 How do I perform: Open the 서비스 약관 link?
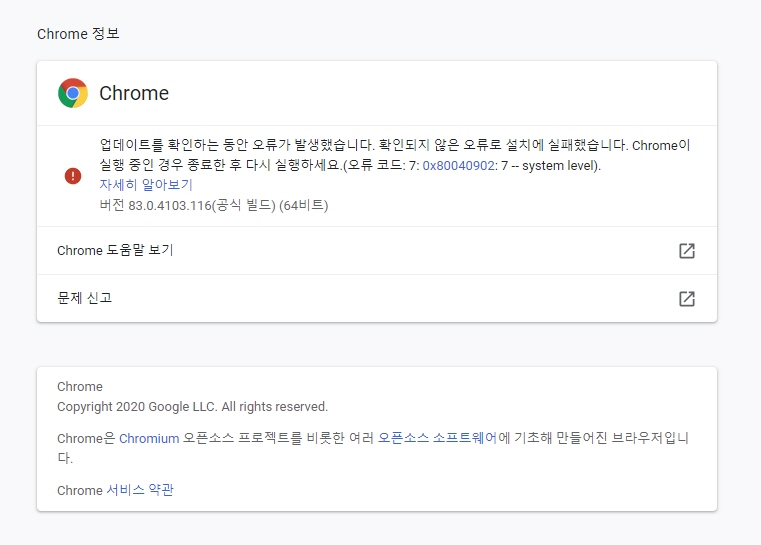[x=140, y=490]
